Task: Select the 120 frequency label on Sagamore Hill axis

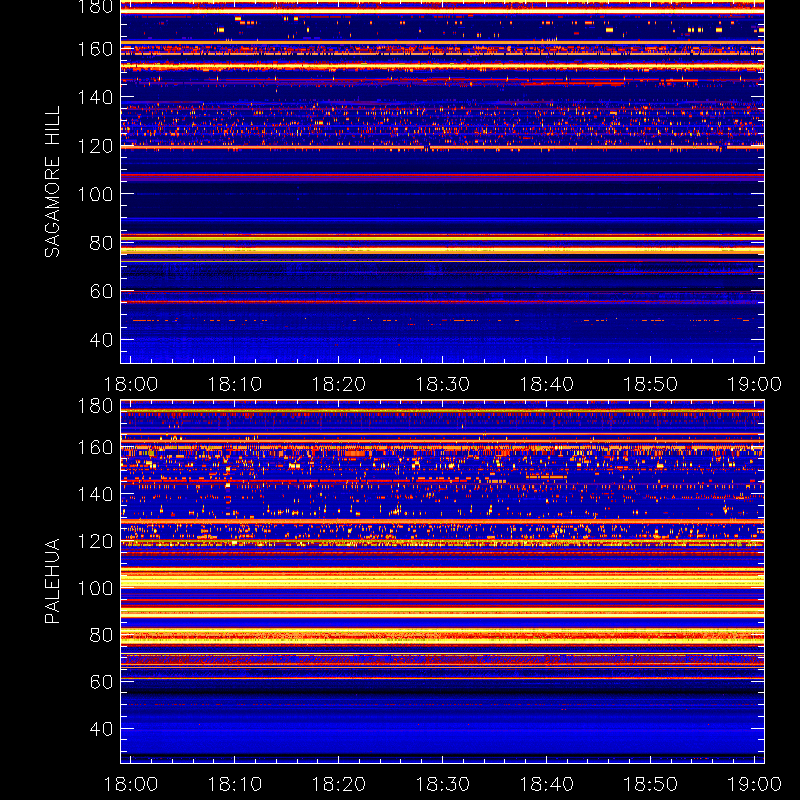Action: [x=95, y=146]
